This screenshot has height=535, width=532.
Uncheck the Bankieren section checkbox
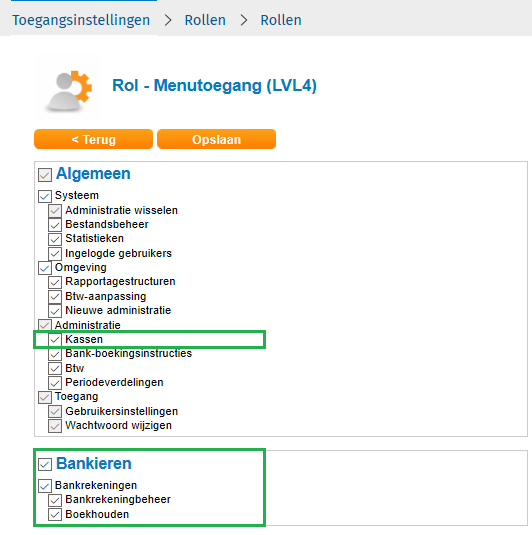click(x=45, y=464)
